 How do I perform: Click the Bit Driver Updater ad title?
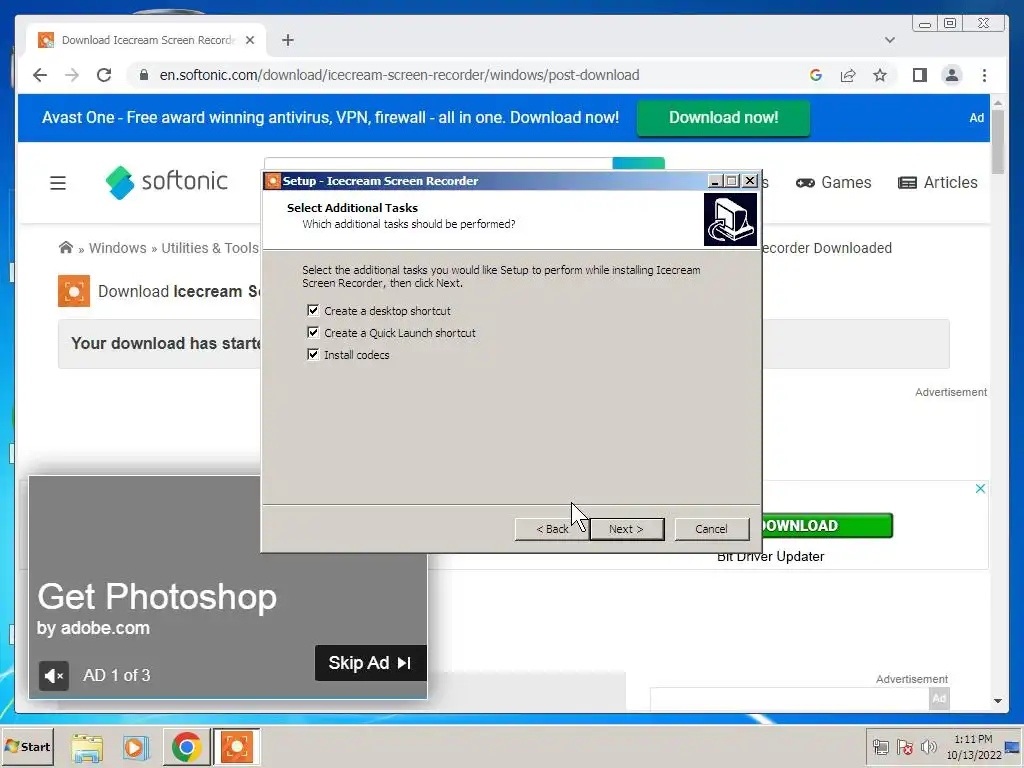click(771, 557)
